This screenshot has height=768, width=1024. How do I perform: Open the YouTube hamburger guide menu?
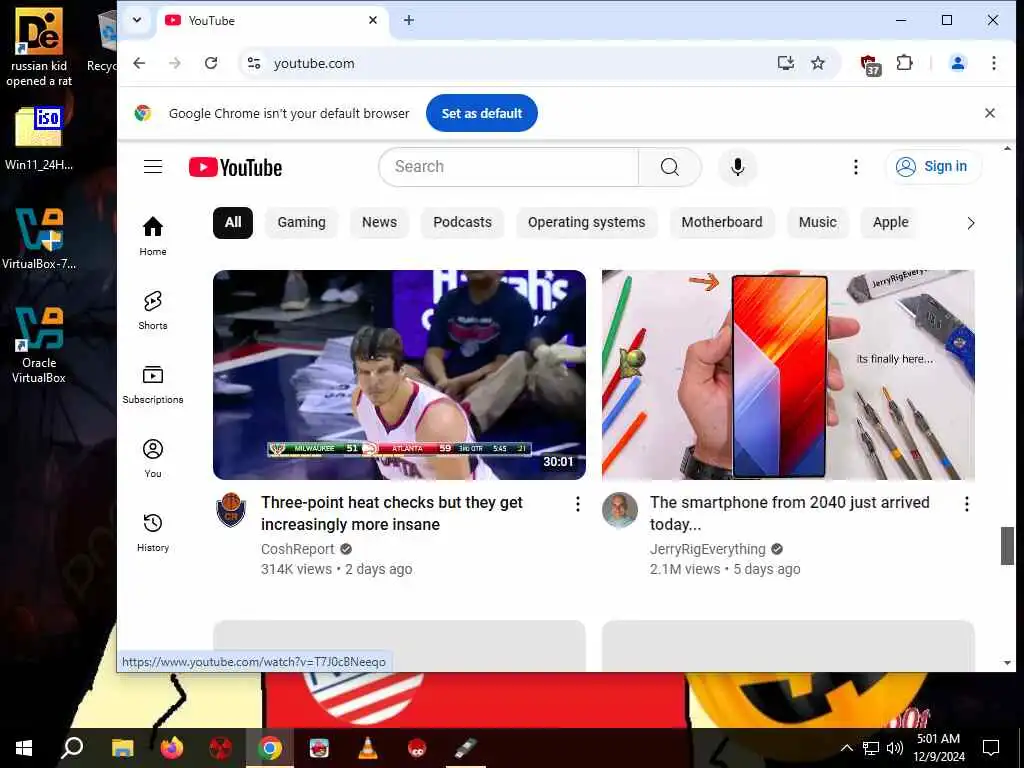pyautogui.click(x=153, y=167)
